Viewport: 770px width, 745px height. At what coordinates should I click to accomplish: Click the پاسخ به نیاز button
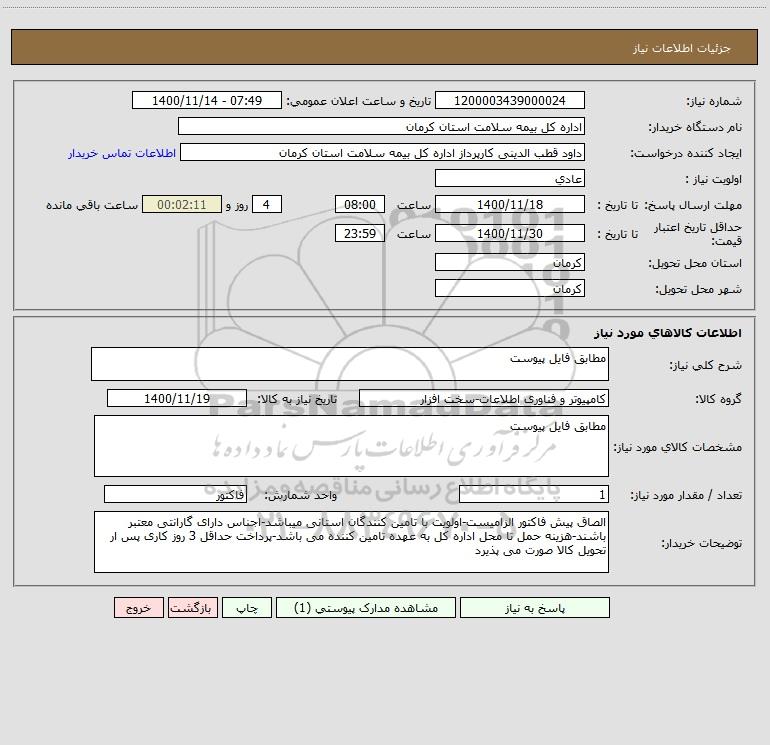535,608
